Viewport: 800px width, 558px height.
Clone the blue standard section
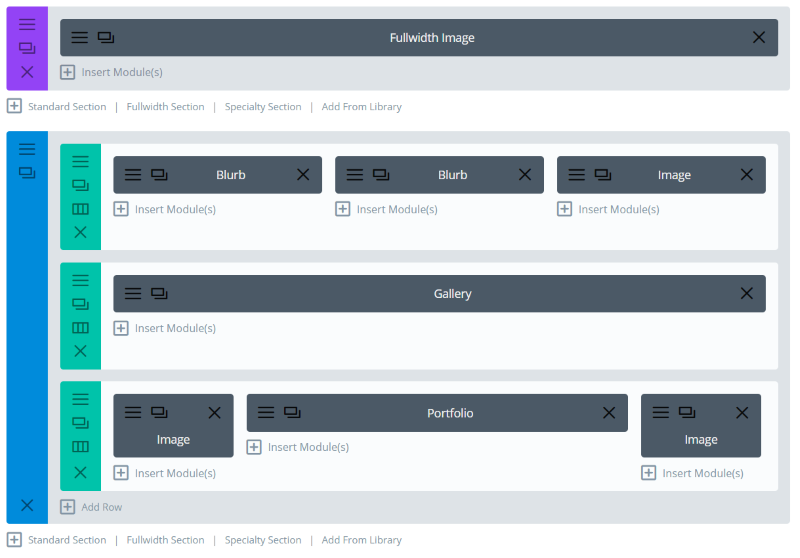pyautogui.click(x=27, y=173)
